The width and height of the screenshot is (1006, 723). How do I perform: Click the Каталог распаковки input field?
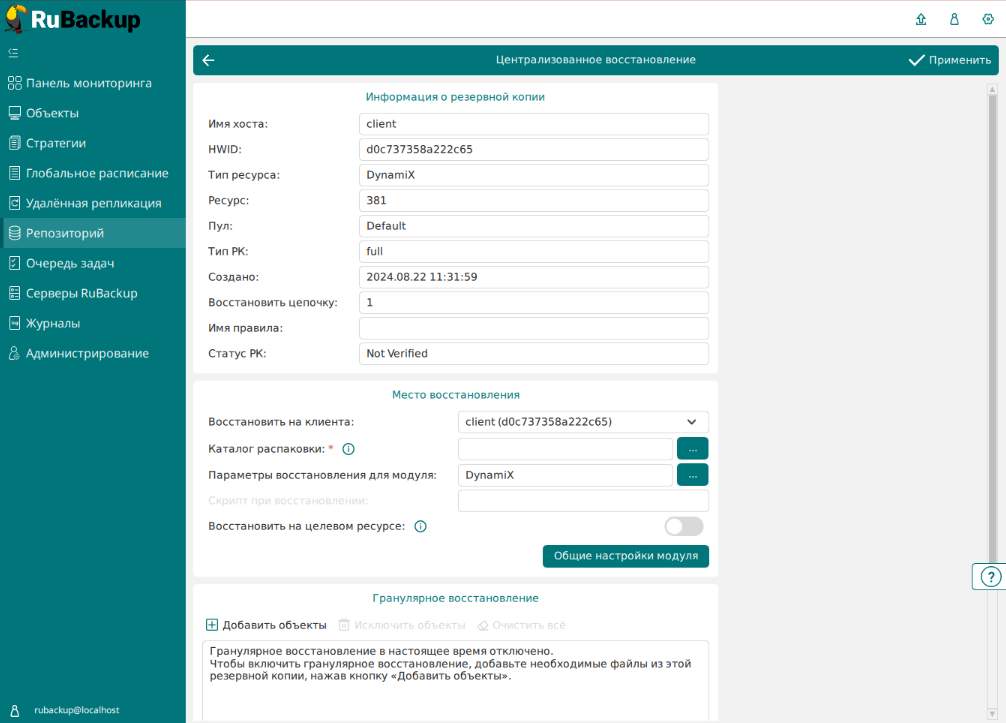pyautogui.click(x=565, y=449)
